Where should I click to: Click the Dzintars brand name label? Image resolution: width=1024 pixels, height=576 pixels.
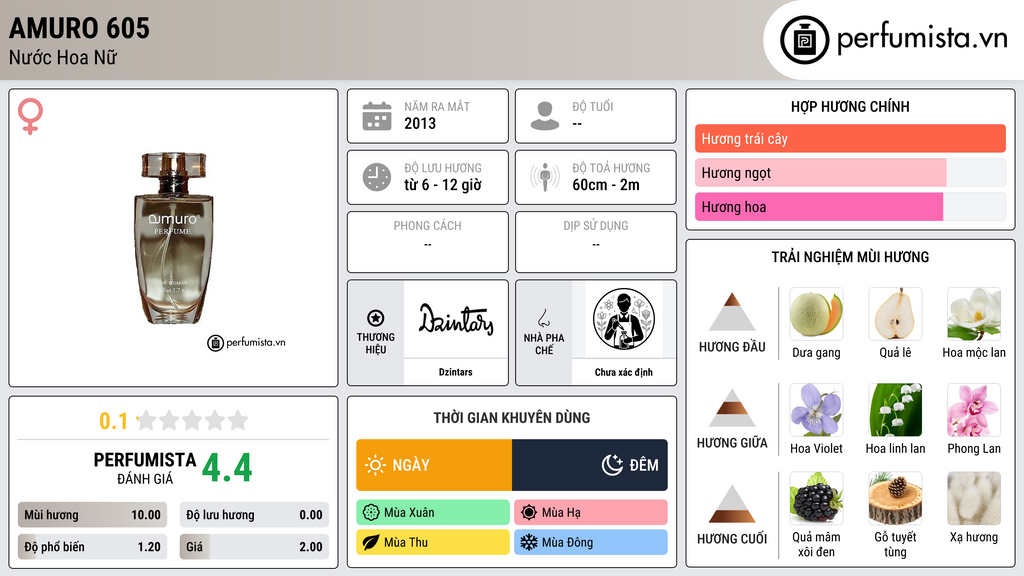(455, 372)
